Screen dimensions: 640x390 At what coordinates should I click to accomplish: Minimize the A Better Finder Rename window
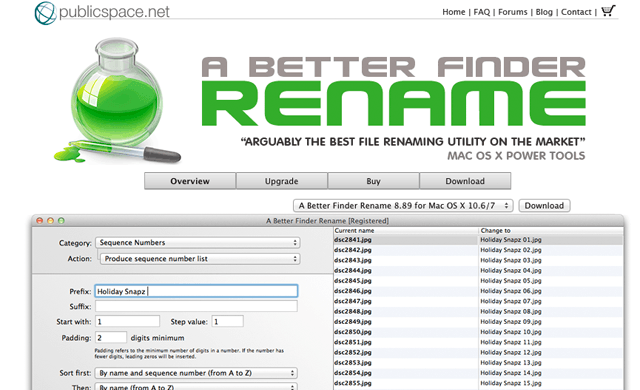[51, 221]
